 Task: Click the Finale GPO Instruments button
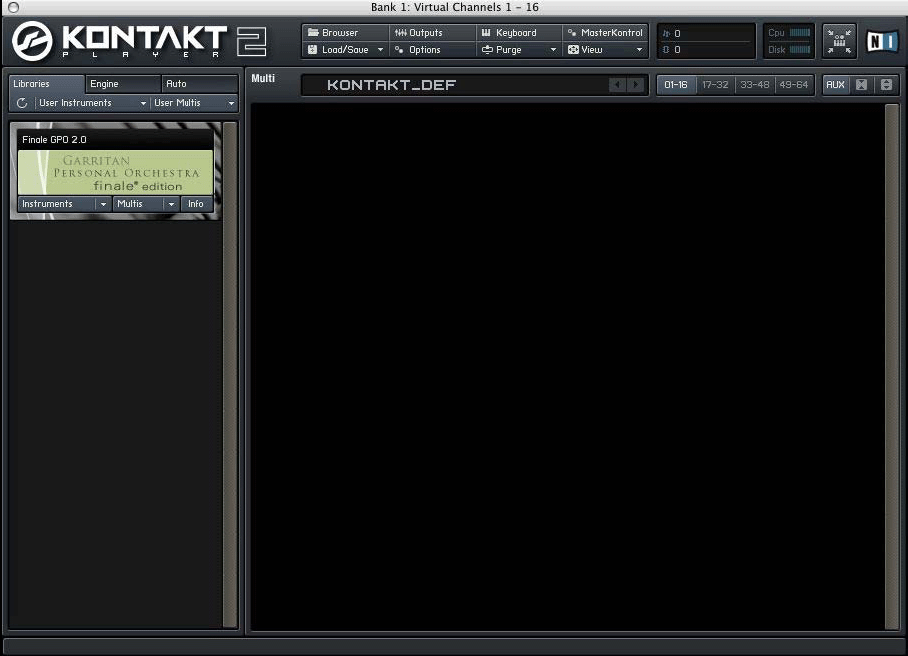click(x=56, y=204)
